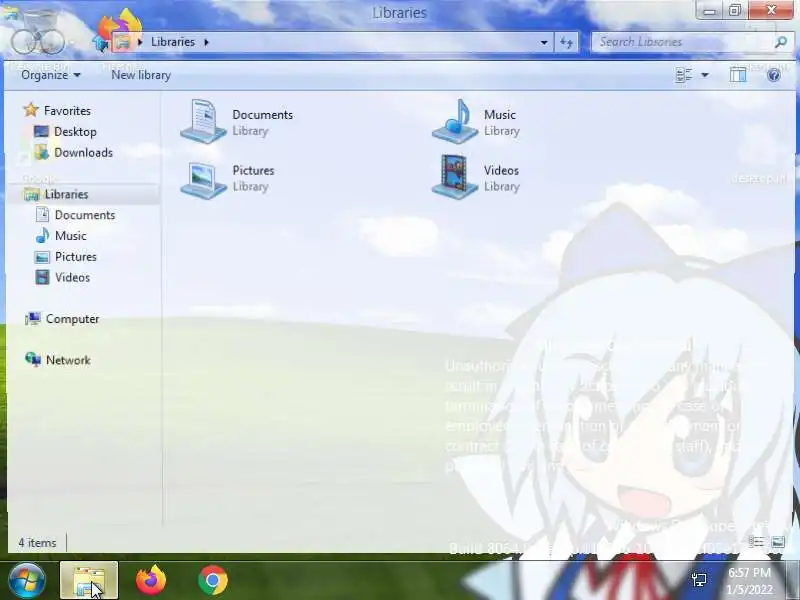The height and width of the screenshot is (600, 800).
Task: Open the Music library icon
Action: tap(455, 121)
